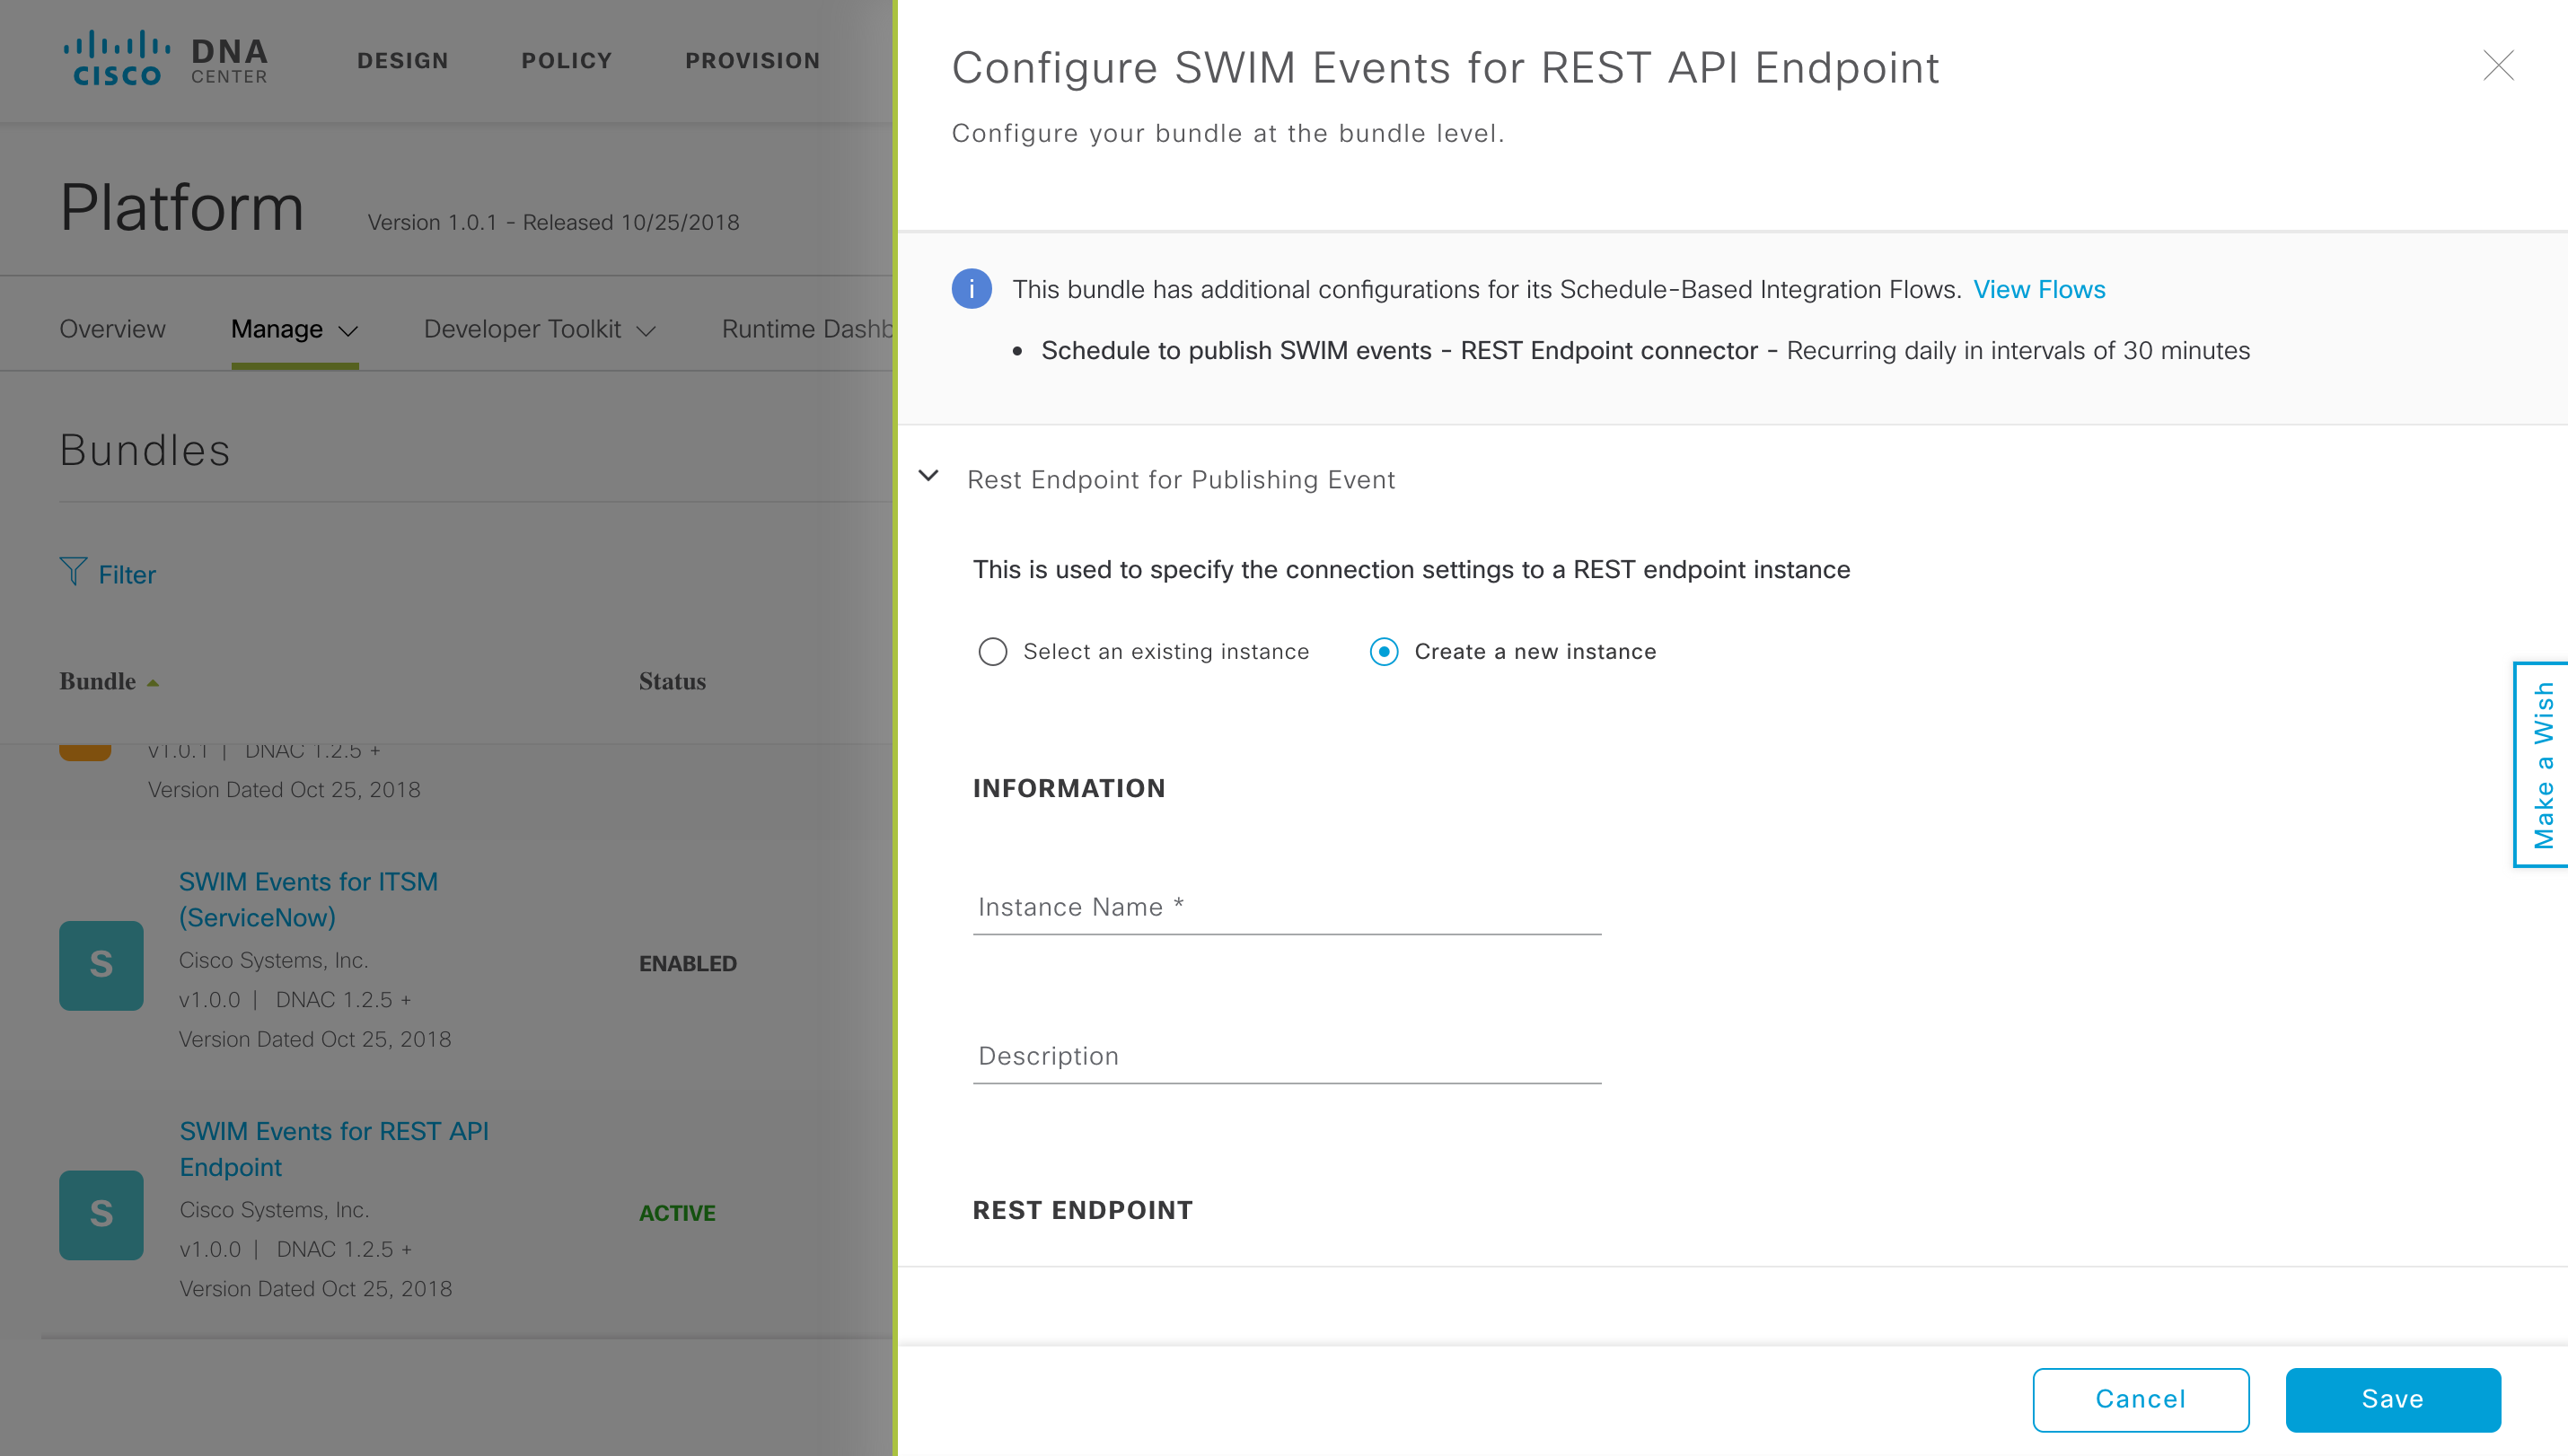Click the Cisco DNA Center logo
Viewport: 2568px width, 1456px height.
click(x=166, y=60)
